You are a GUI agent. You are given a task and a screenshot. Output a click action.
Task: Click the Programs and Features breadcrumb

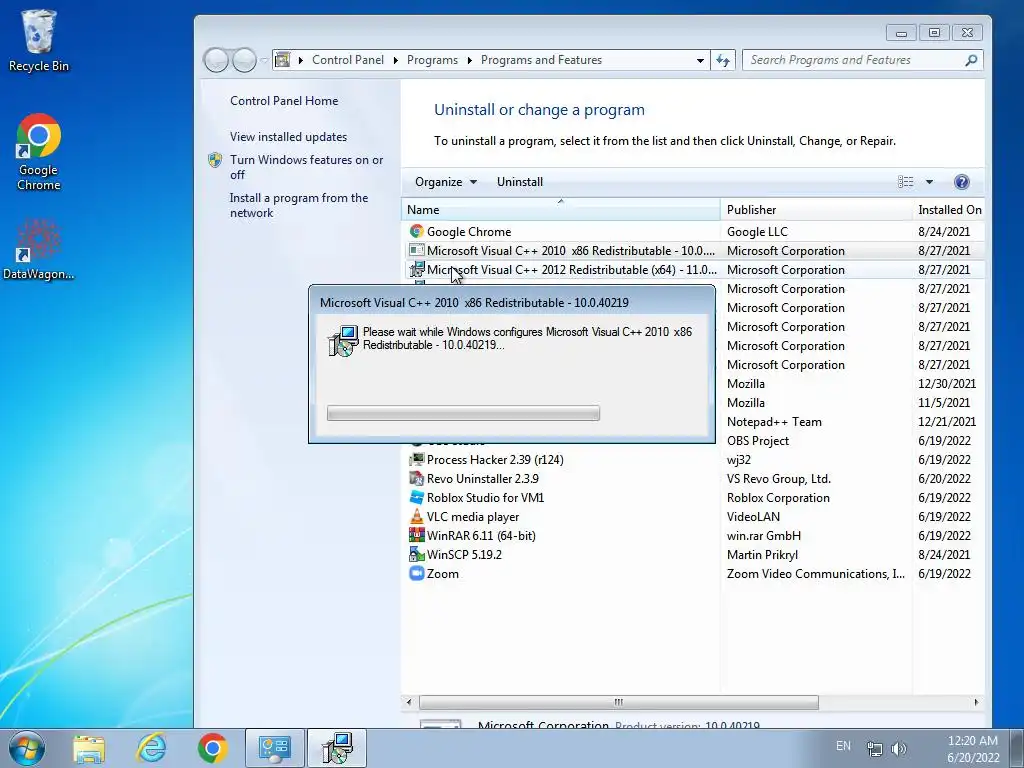[x=541, y=60]
